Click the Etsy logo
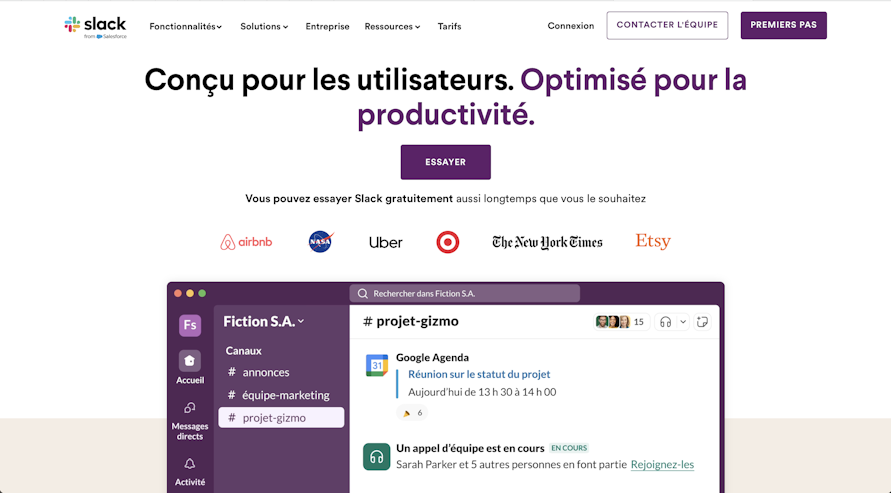 pos(653,241)
